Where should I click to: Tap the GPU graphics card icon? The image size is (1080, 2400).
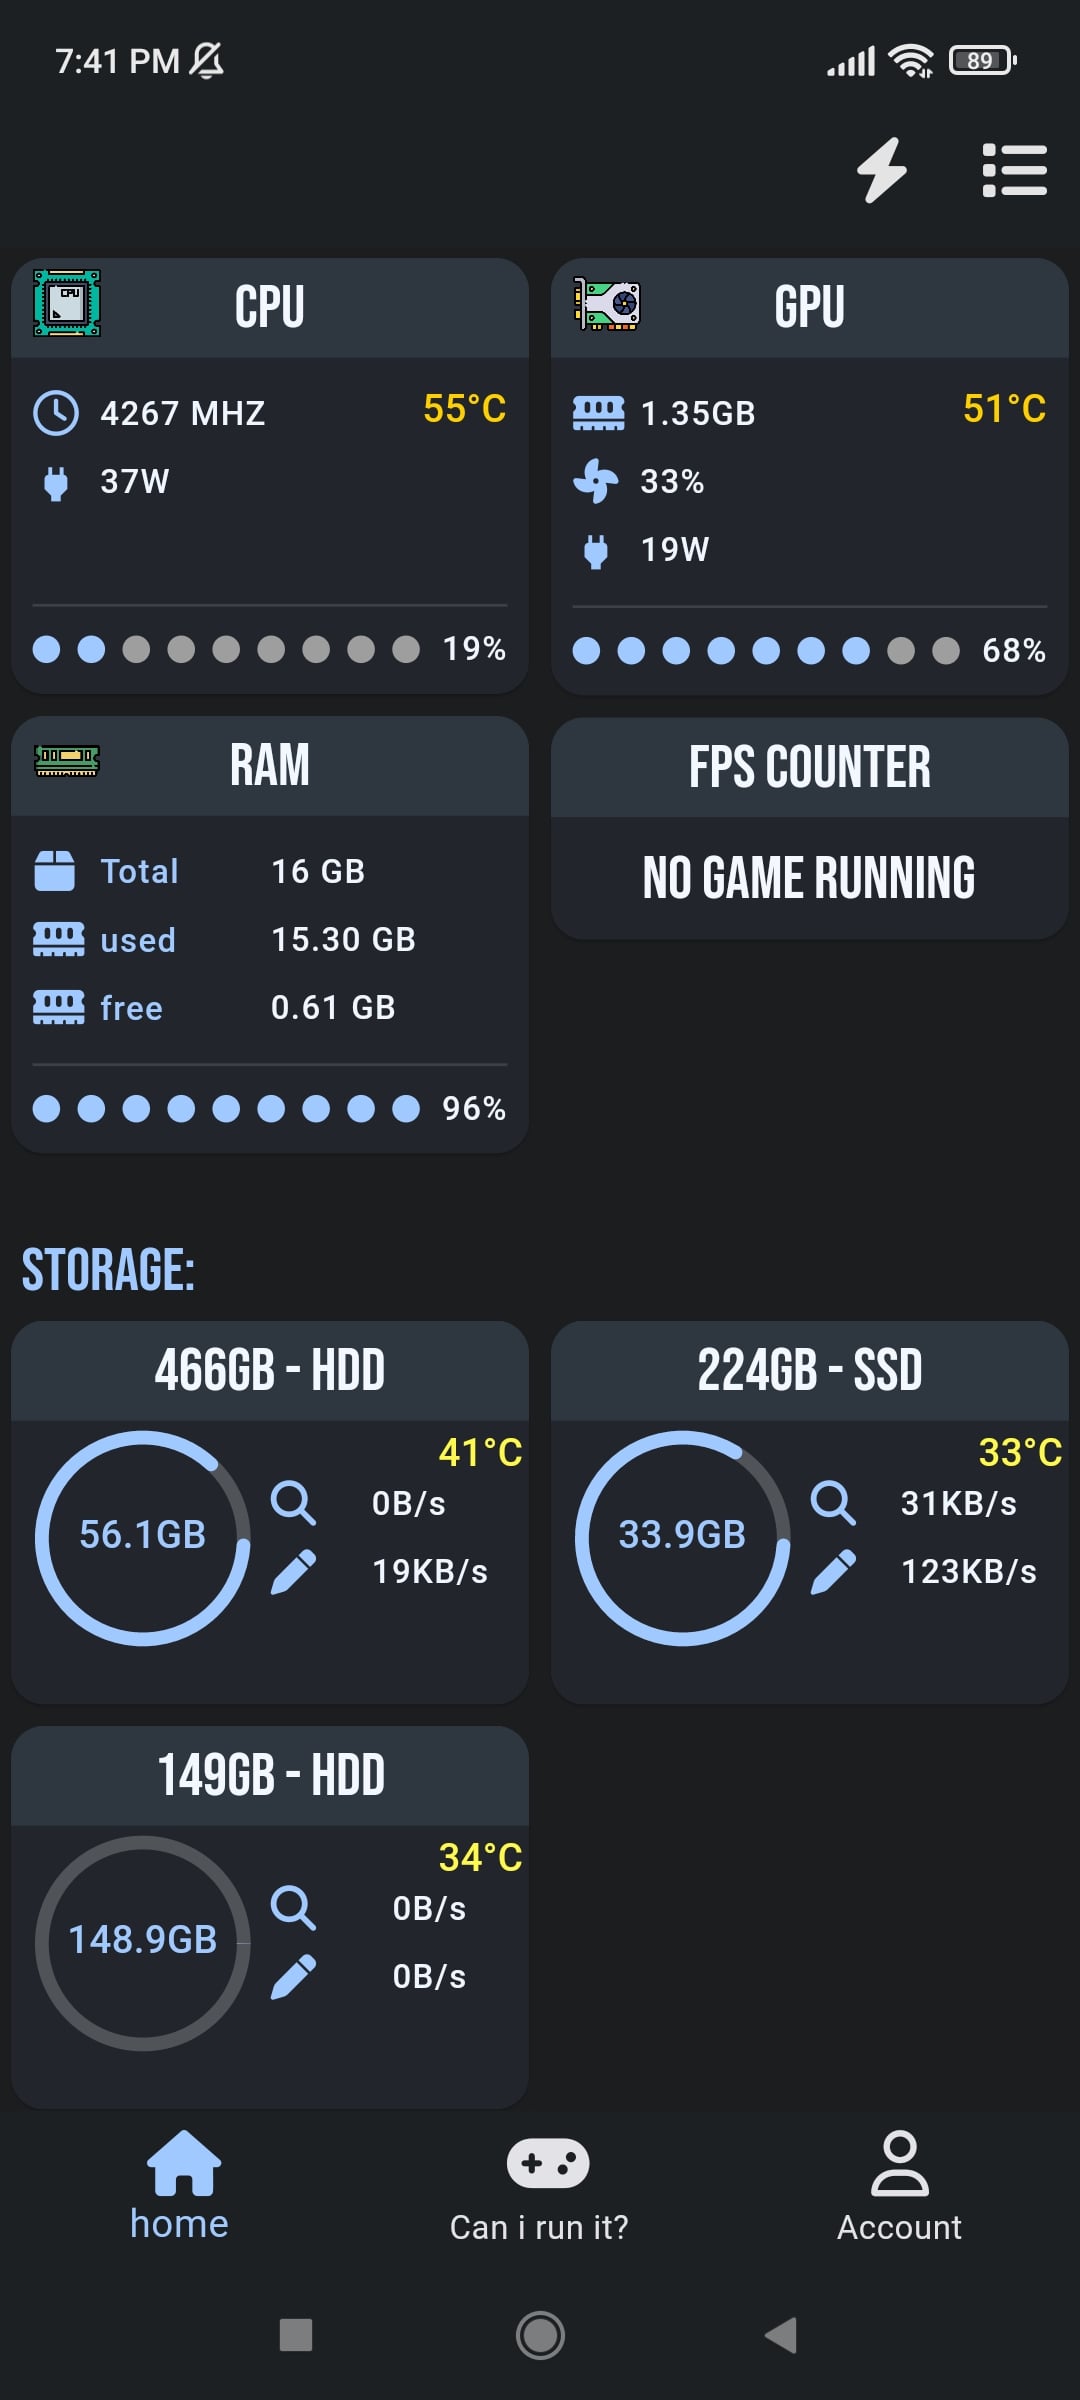(607, 305)
